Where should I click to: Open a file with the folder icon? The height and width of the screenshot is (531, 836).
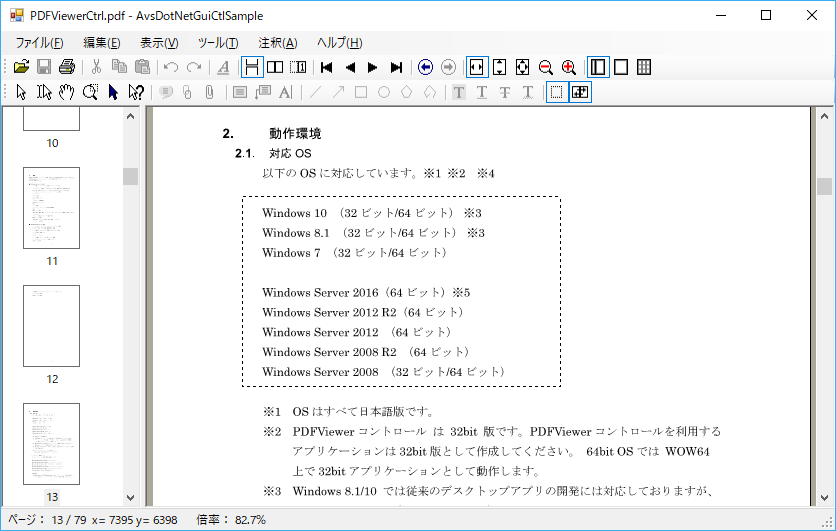[x=21, y=67]
